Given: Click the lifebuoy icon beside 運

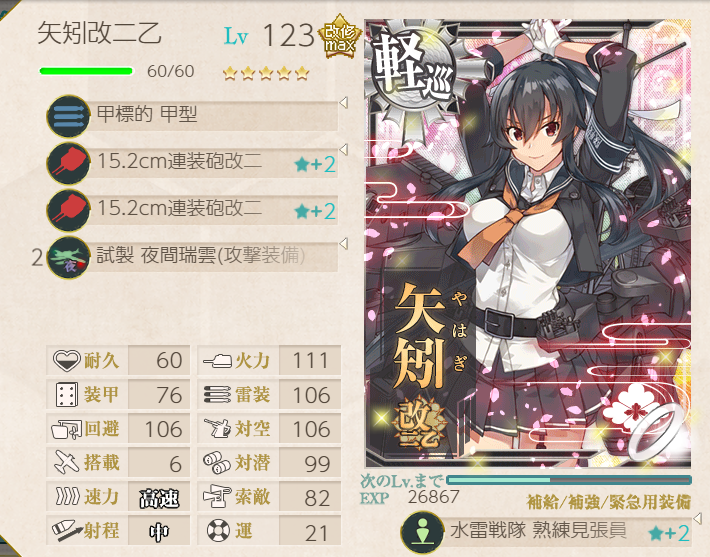Looking at the screenshot, I should [218, 530].
